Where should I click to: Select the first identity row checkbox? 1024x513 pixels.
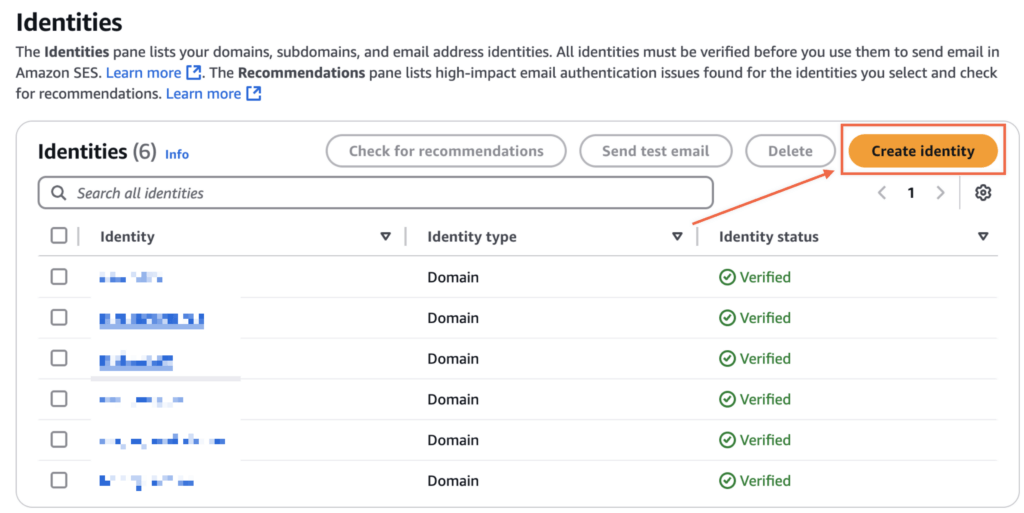59,277
